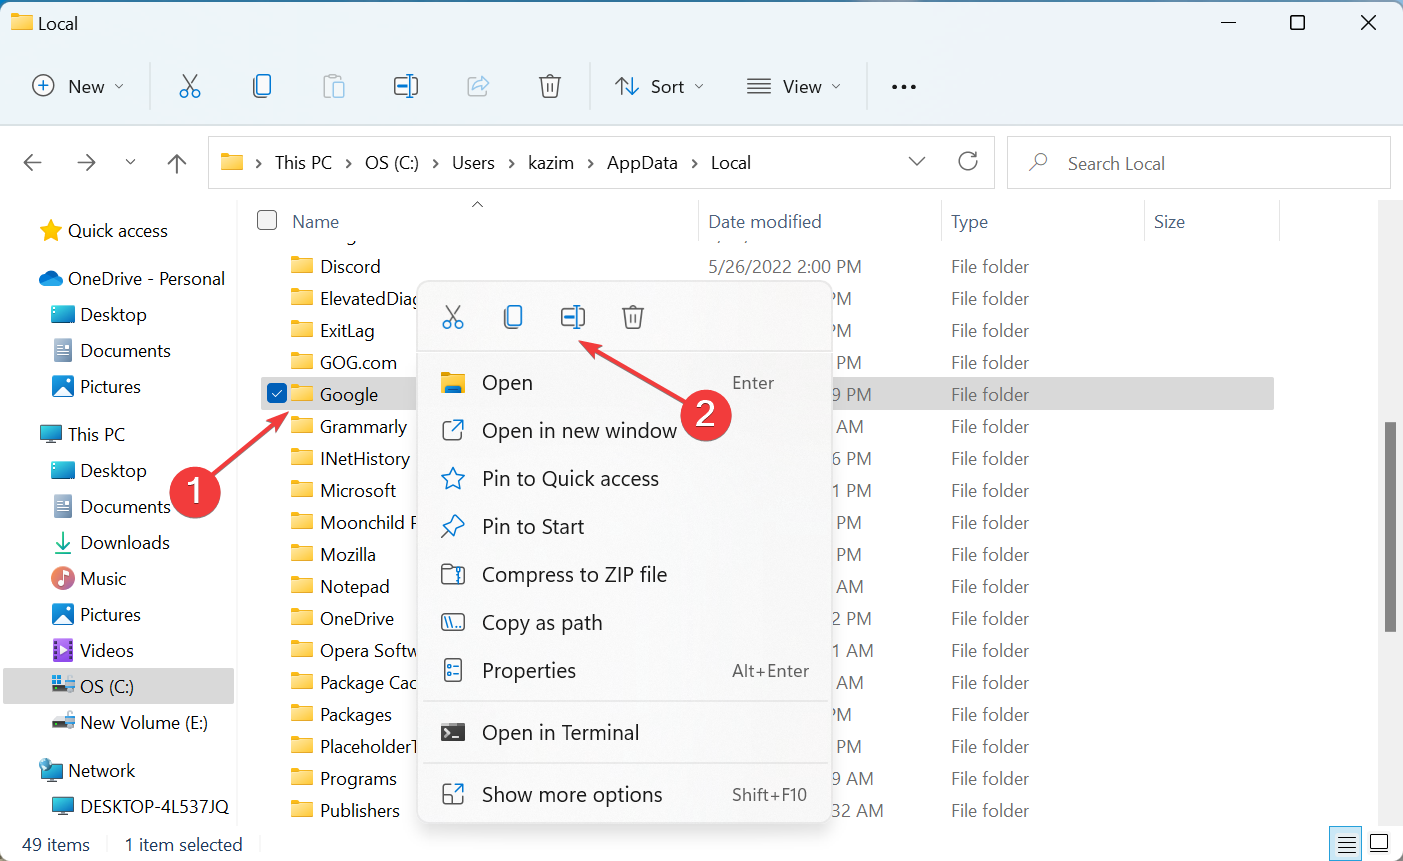Click the Programs folder icon
This screenshot has height=861, width=1403.
point(302,778)
